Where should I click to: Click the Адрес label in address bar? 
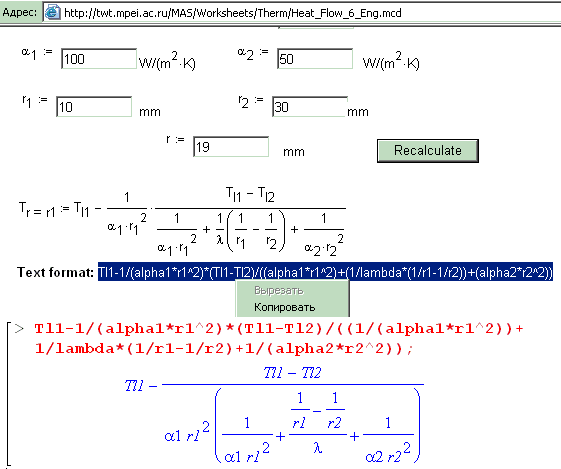[x=20, y=13]
